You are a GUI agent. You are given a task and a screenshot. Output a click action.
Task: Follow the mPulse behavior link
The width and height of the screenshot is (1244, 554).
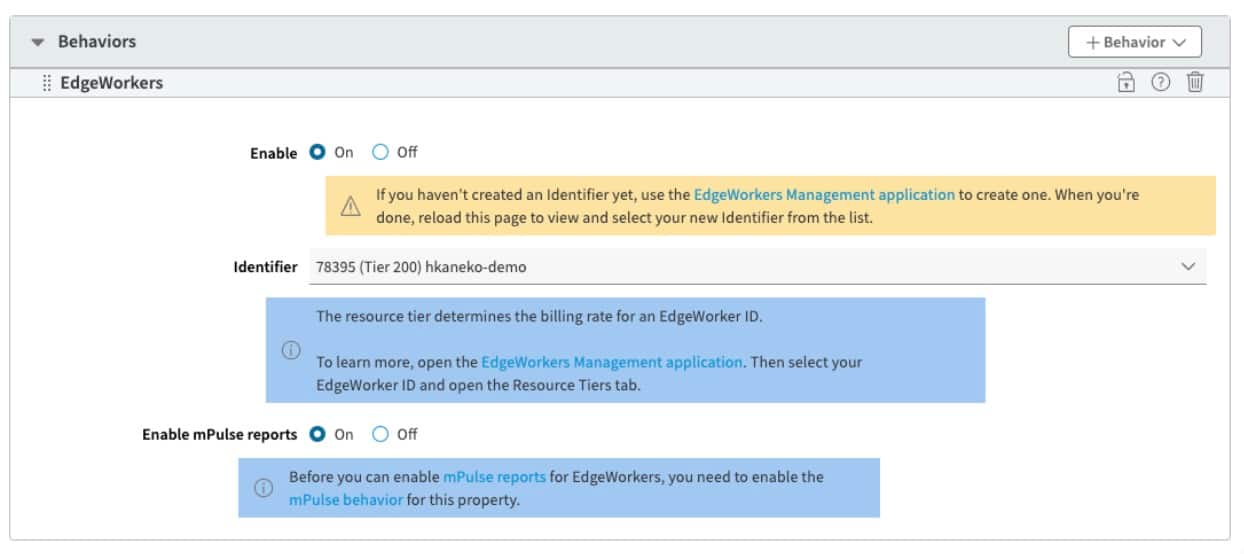point(346,499)
